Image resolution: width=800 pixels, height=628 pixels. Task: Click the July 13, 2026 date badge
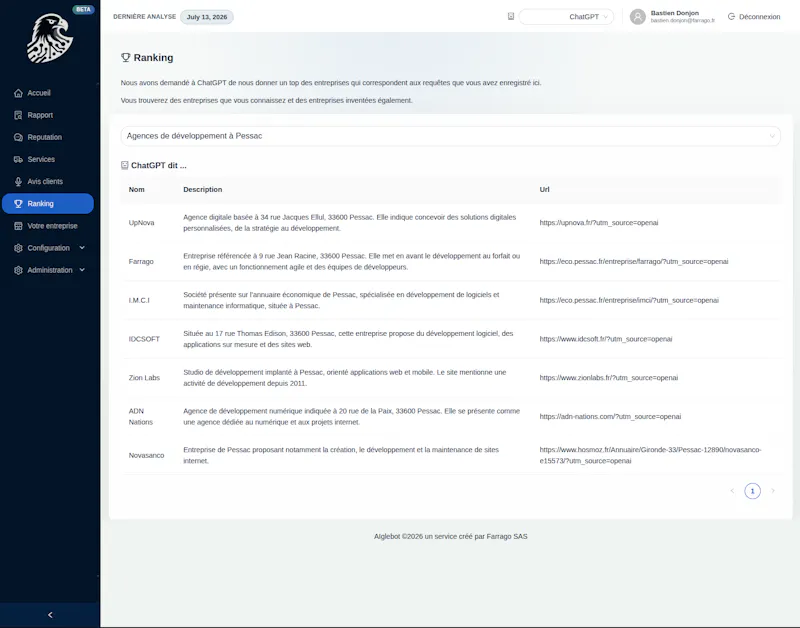(x=207, y=17)
